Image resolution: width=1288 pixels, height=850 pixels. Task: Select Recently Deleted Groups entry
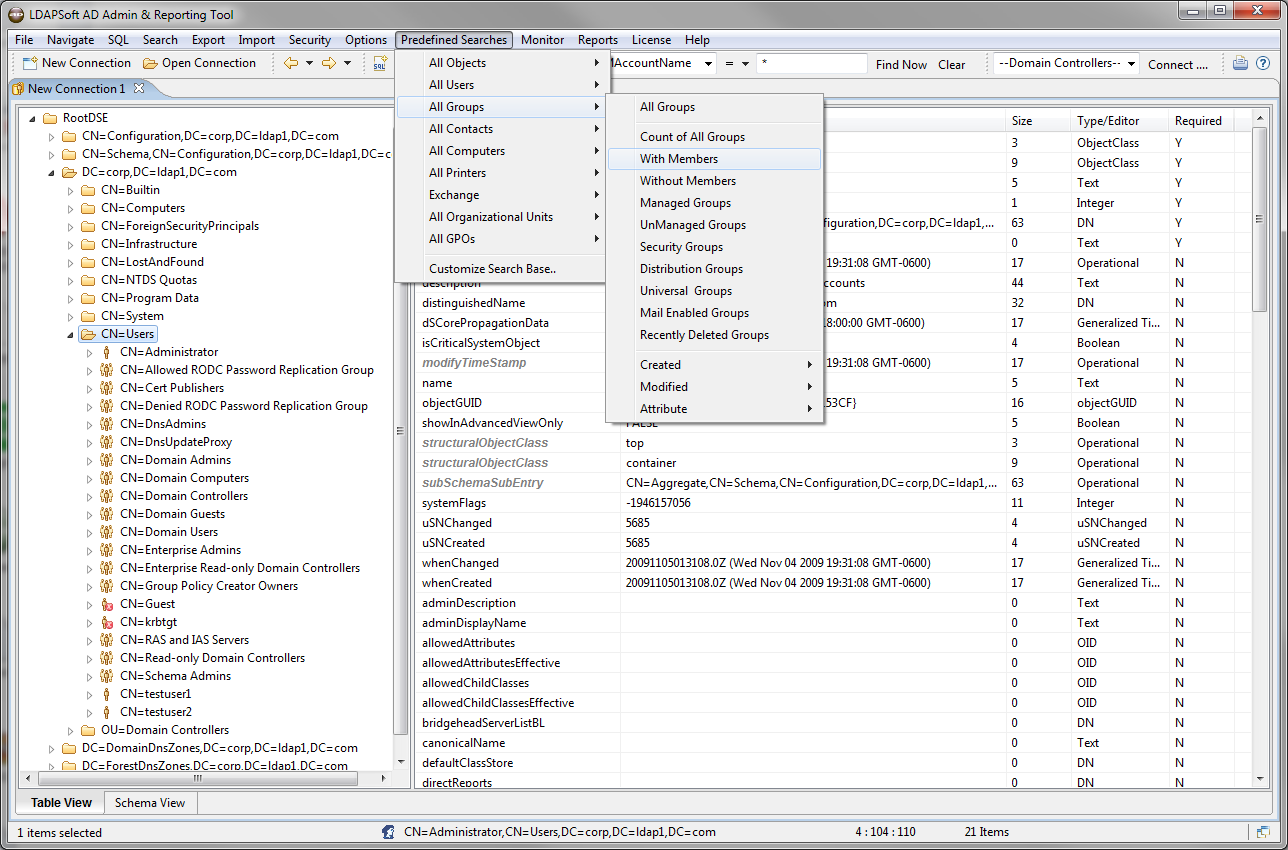tap(714, 335)
